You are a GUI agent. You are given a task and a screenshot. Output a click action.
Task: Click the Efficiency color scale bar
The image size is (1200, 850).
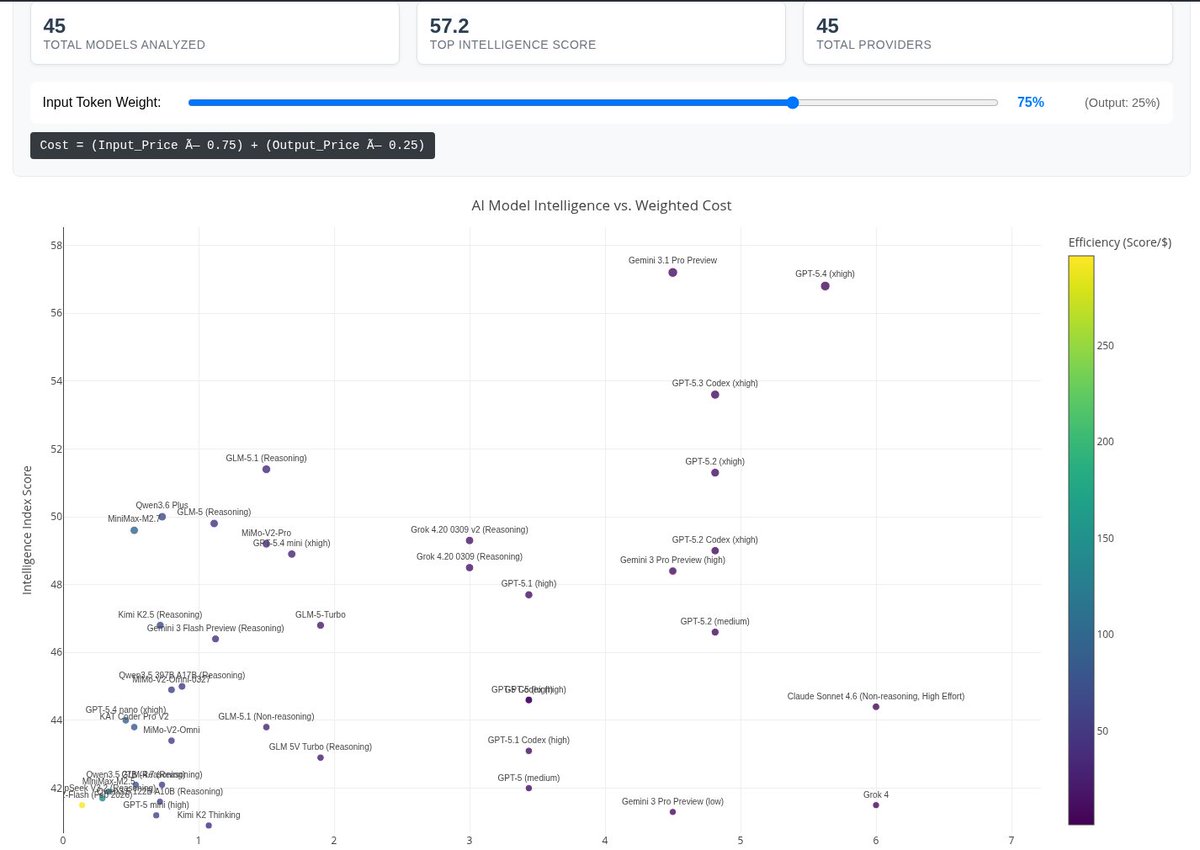tap(1081, 540)
